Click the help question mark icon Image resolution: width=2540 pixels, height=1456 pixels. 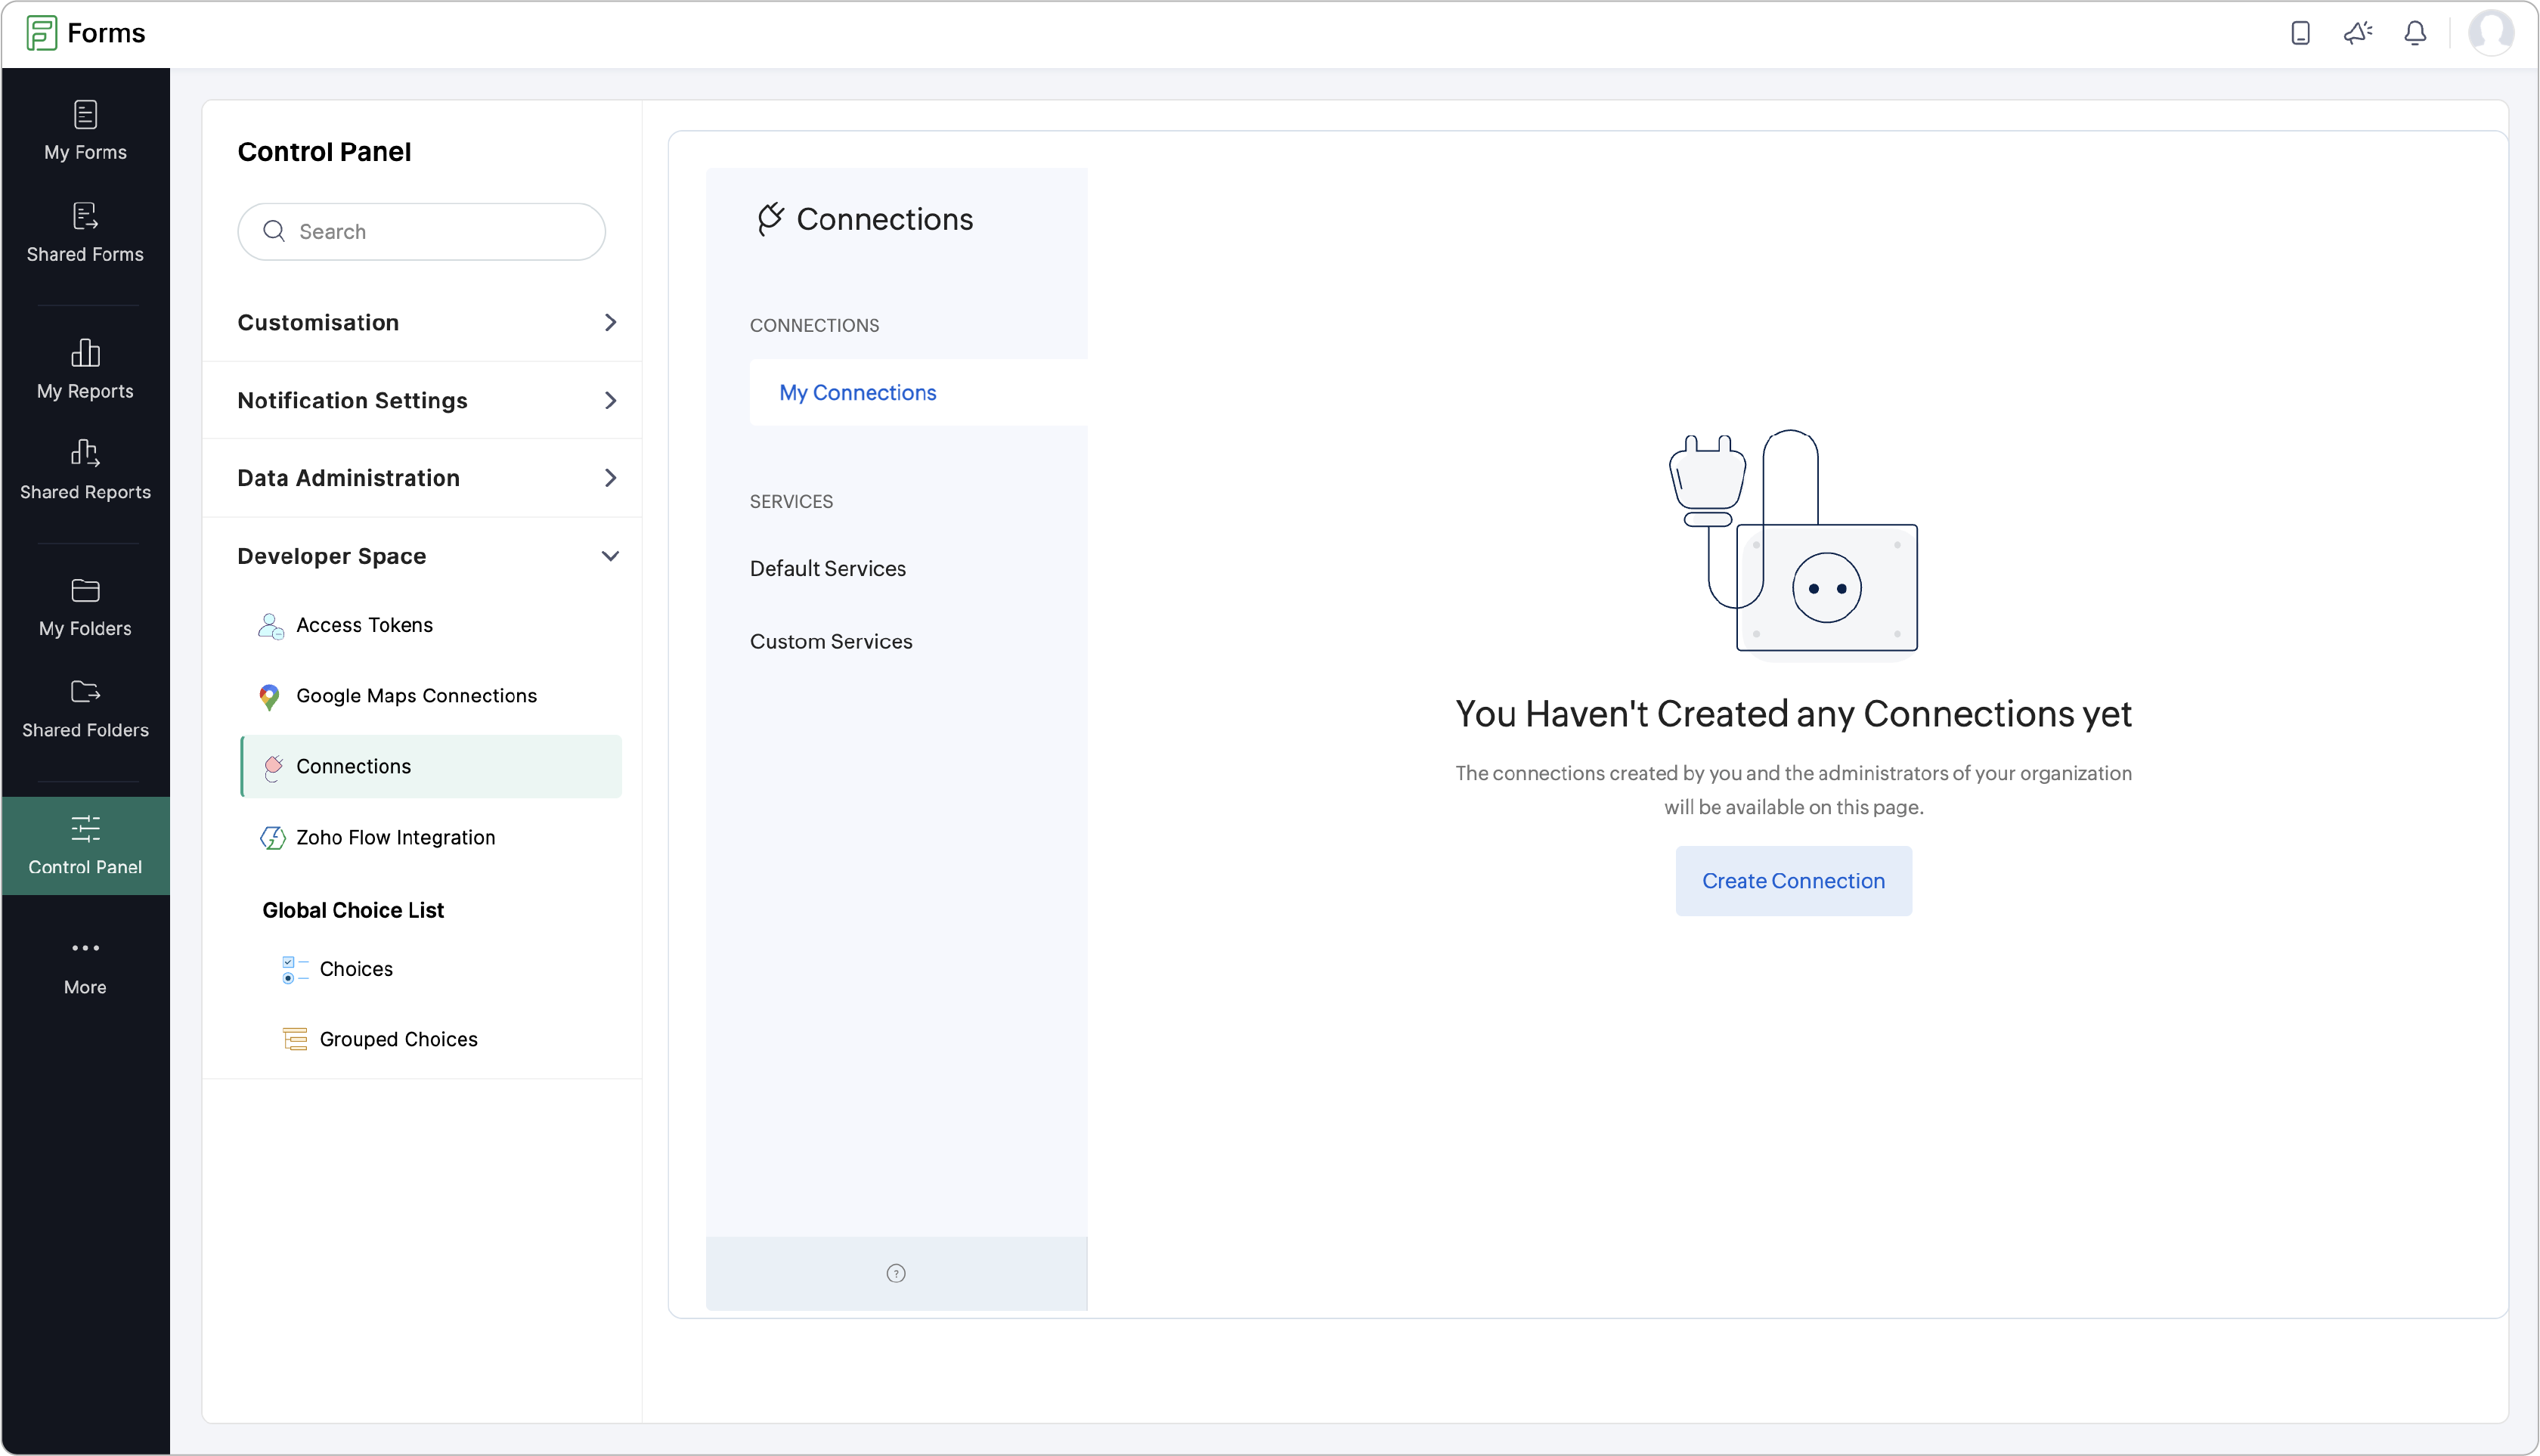(x=896, y=1273)
